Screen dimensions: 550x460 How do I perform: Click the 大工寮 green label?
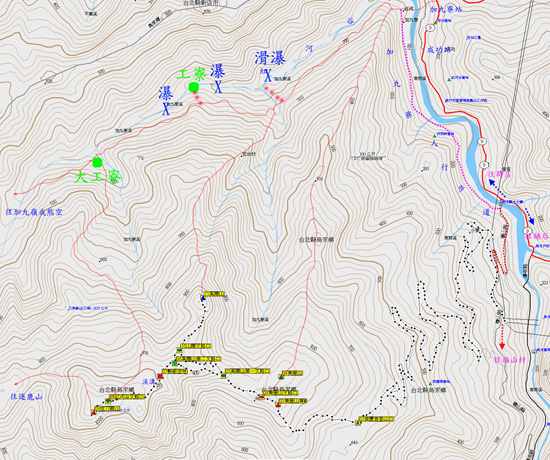click(x=98, y=178)
